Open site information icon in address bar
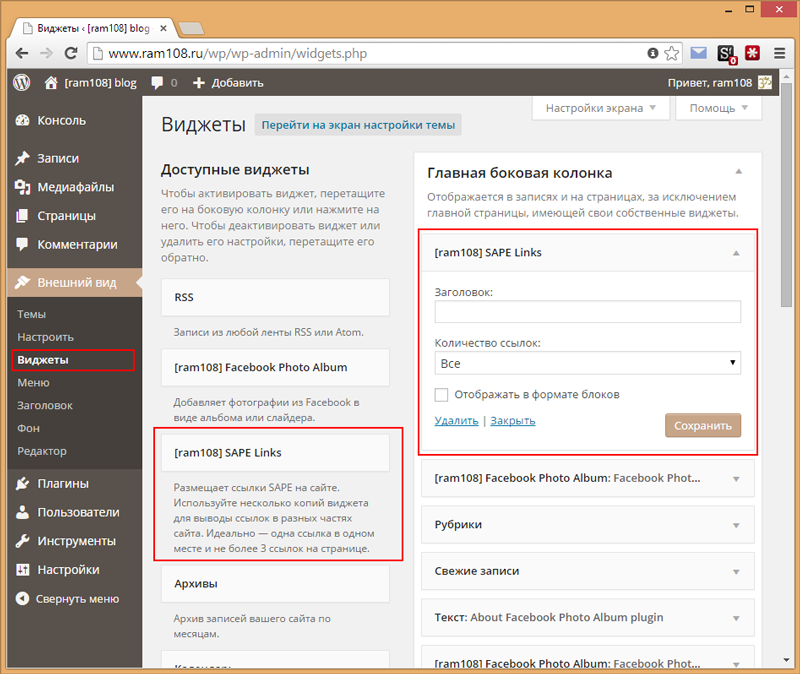 (x=653, y=53)
